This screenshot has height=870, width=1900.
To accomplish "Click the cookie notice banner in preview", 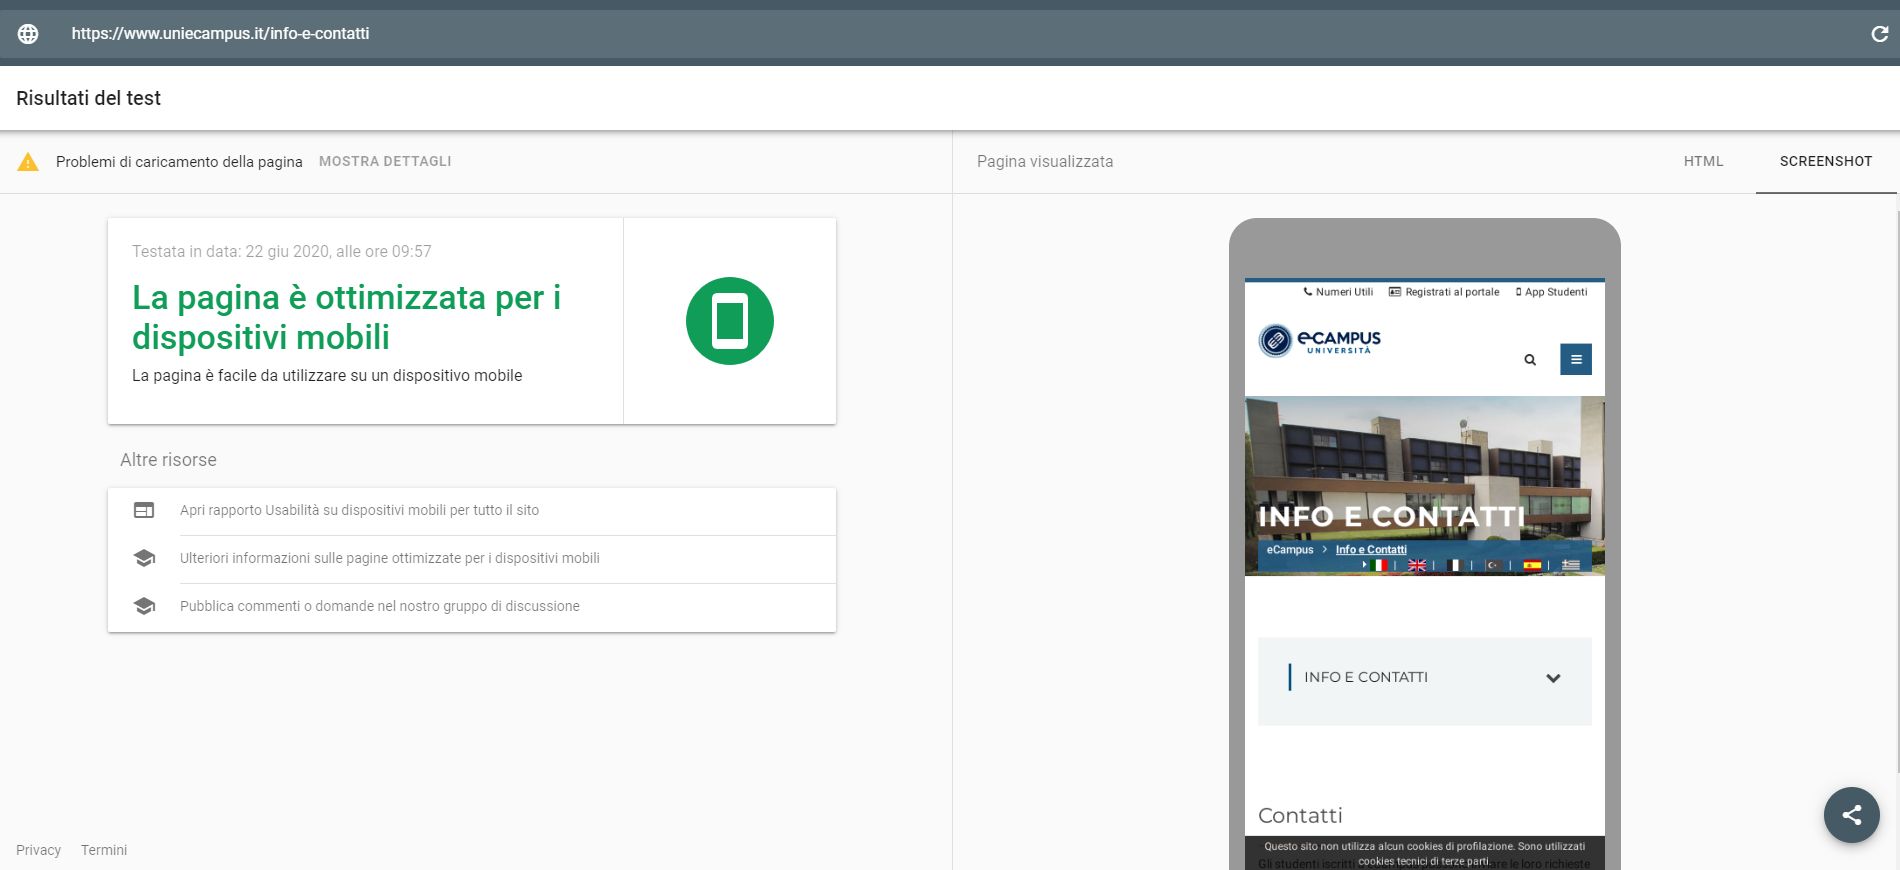I will point(1425,853).
